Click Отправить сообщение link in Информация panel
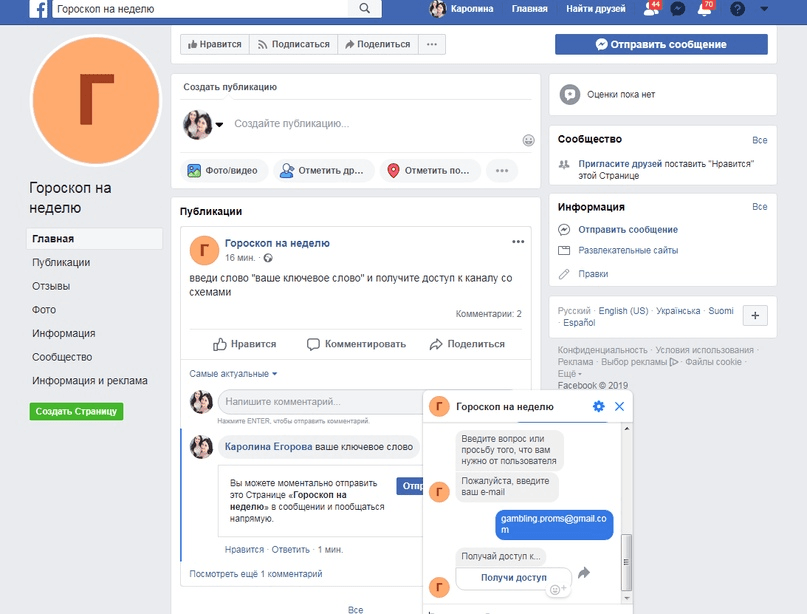Image resolution: width=807 pixels, height=614 pixels. (628, 230)
